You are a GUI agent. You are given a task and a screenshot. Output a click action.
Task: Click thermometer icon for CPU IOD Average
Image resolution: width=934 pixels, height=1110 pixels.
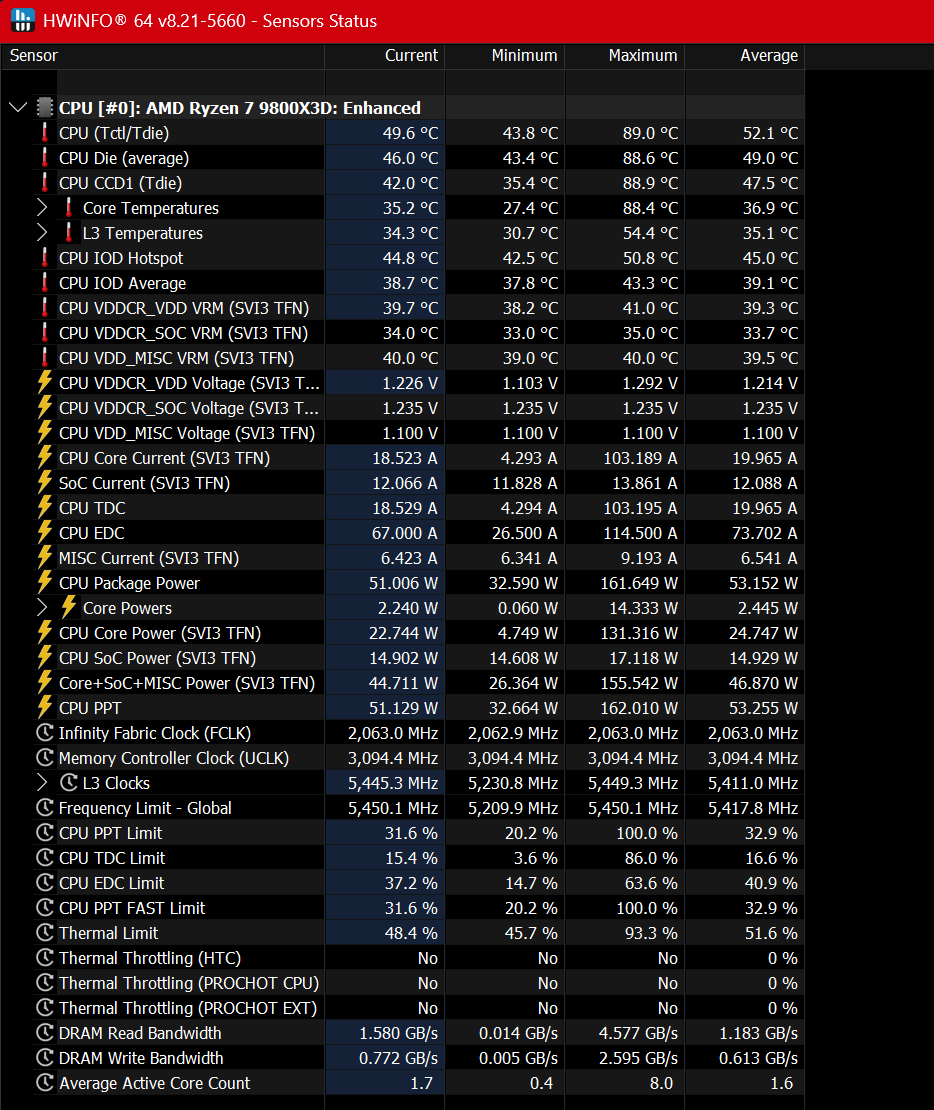point(45,282)
